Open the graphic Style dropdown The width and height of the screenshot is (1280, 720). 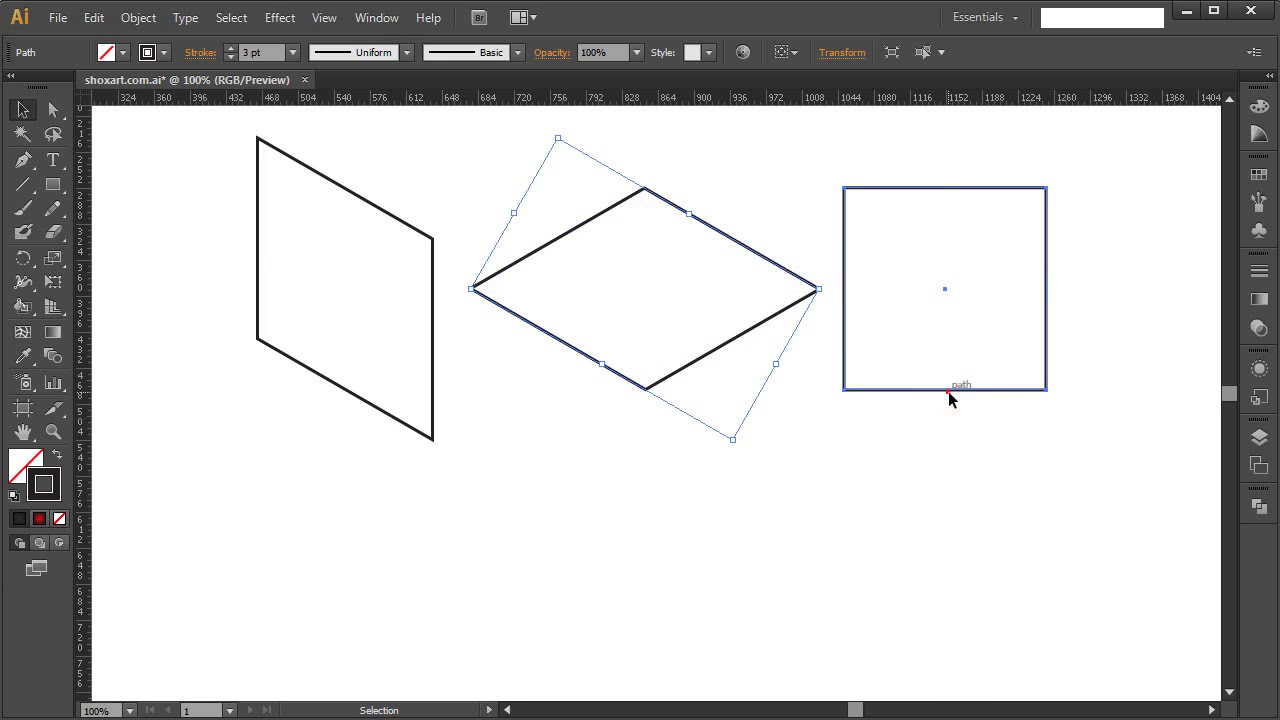pos(709,53)
